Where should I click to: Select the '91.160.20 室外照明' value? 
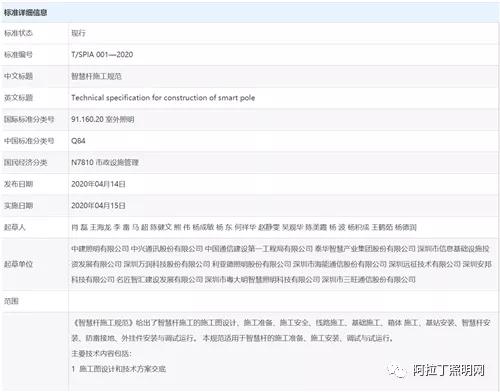click(103, 119)
